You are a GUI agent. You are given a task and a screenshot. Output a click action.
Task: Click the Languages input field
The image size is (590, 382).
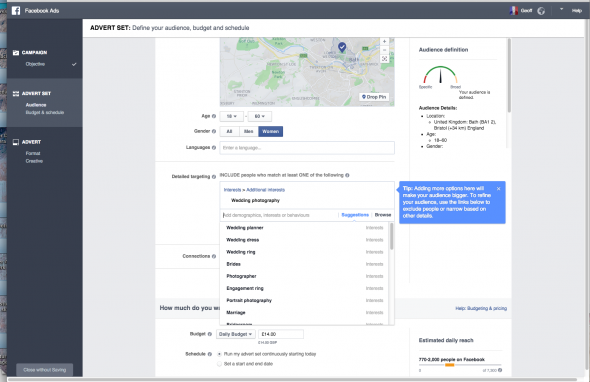pos(307,148)
